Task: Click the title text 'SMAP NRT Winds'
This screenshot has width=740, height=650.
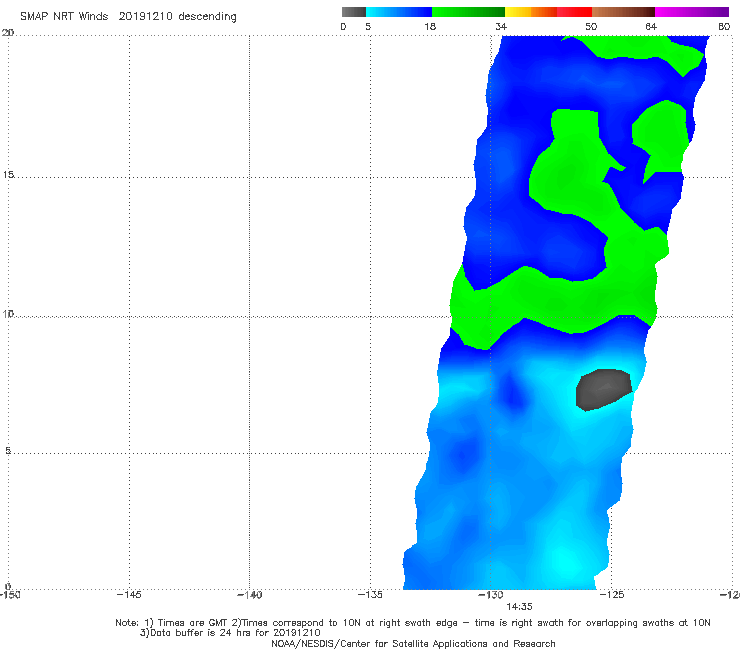Action: point(64,17)
